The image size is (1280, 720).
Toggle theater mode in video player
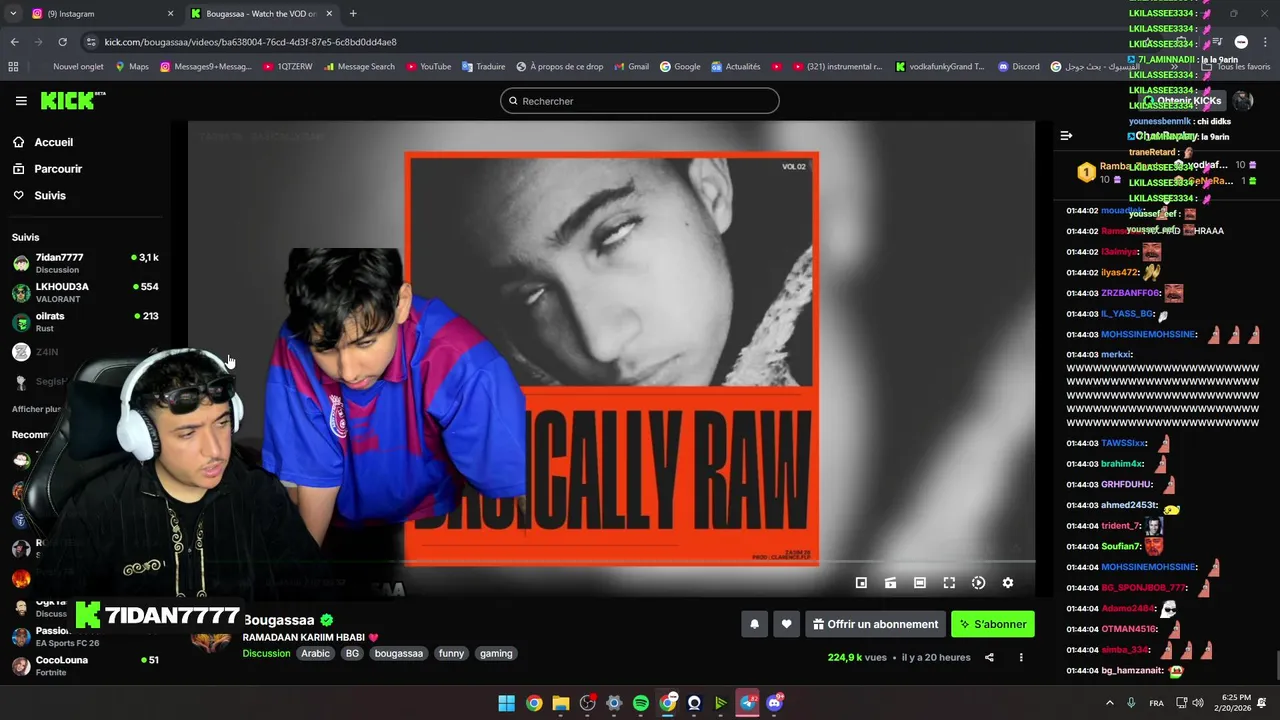click(920, 583)
